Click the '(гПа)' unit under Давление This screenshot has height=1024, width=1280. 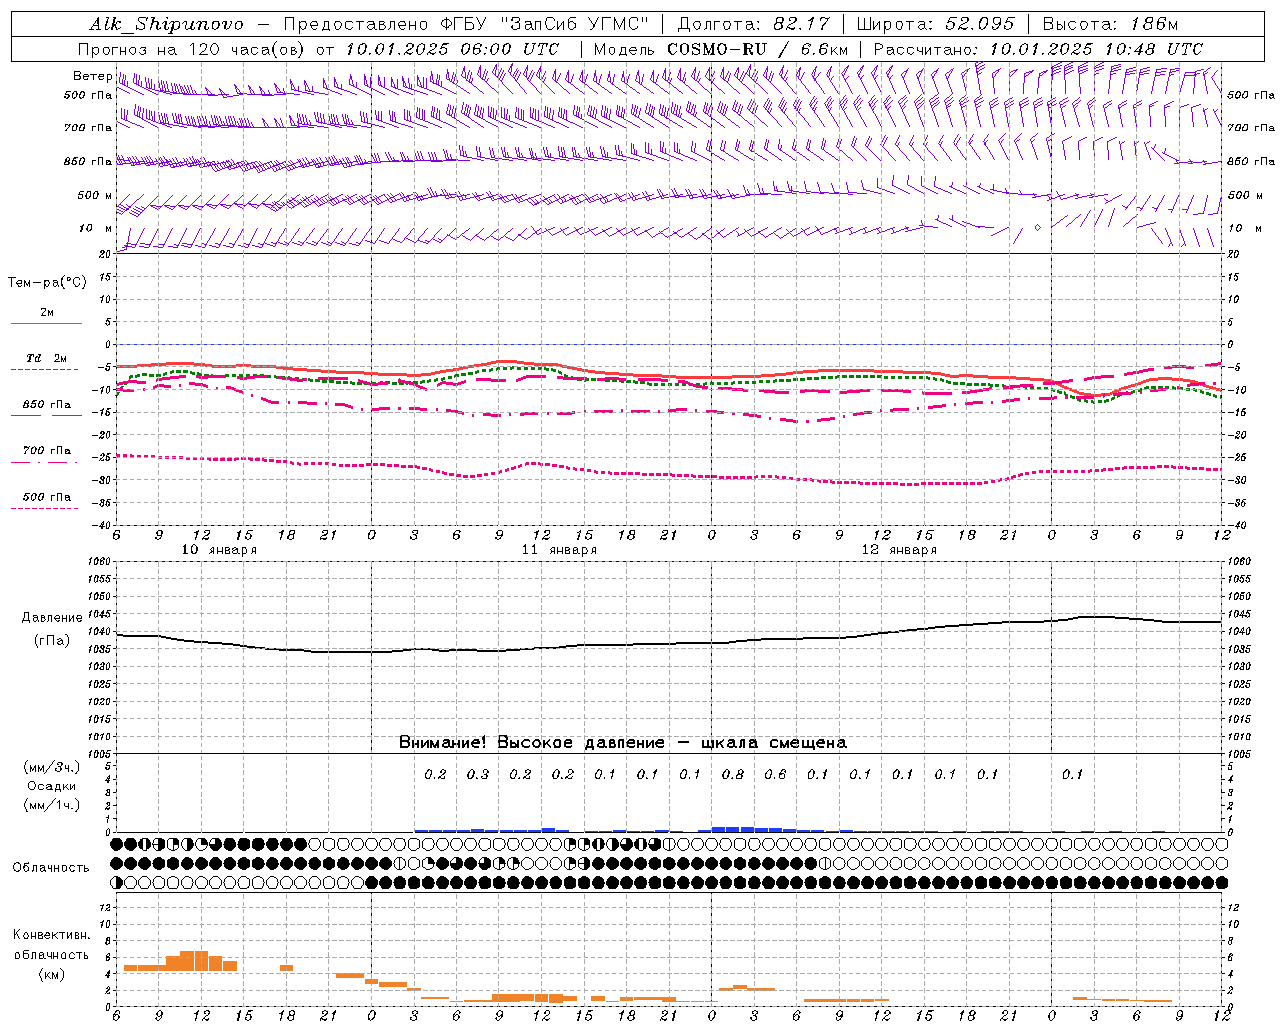(52, 641)
